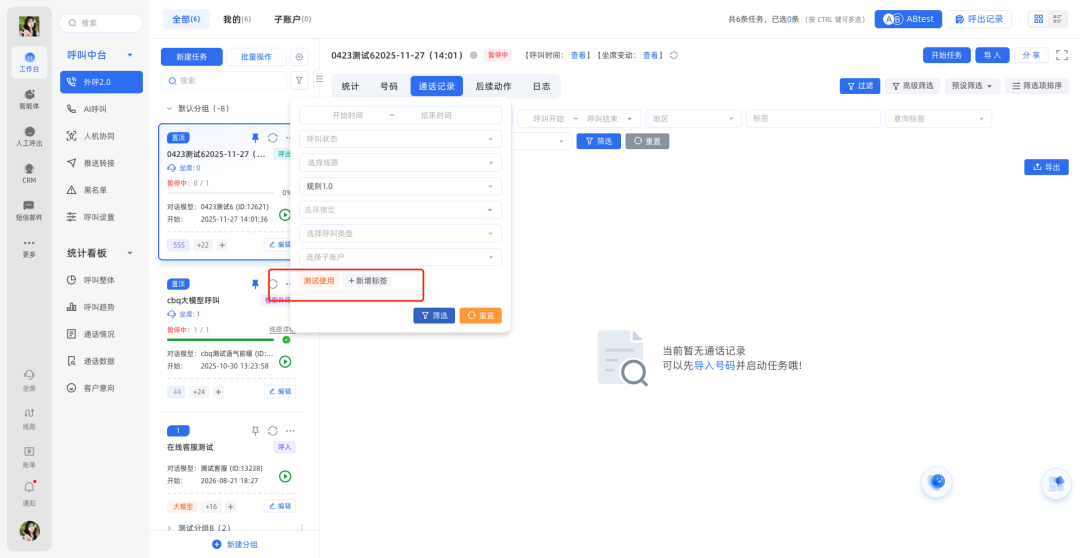The image size is (1080, 558).
Task: Click the orange 重置 button in the popup
Action: [480, 315]
